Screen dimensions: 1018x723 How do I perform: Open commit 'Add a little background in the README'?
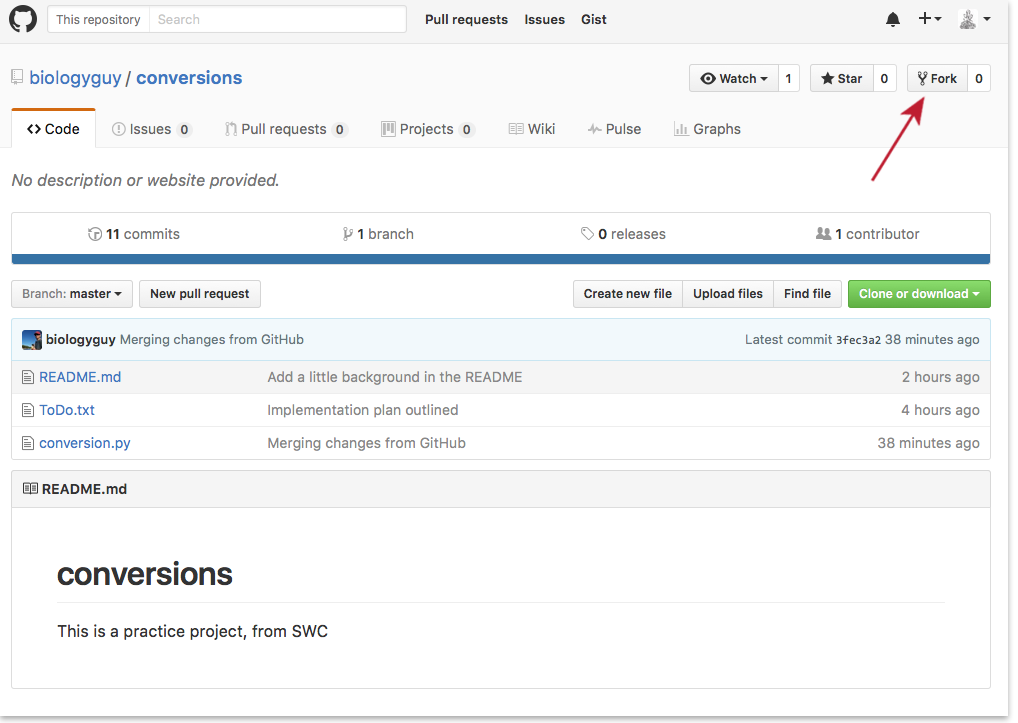(x=395, y=377)
